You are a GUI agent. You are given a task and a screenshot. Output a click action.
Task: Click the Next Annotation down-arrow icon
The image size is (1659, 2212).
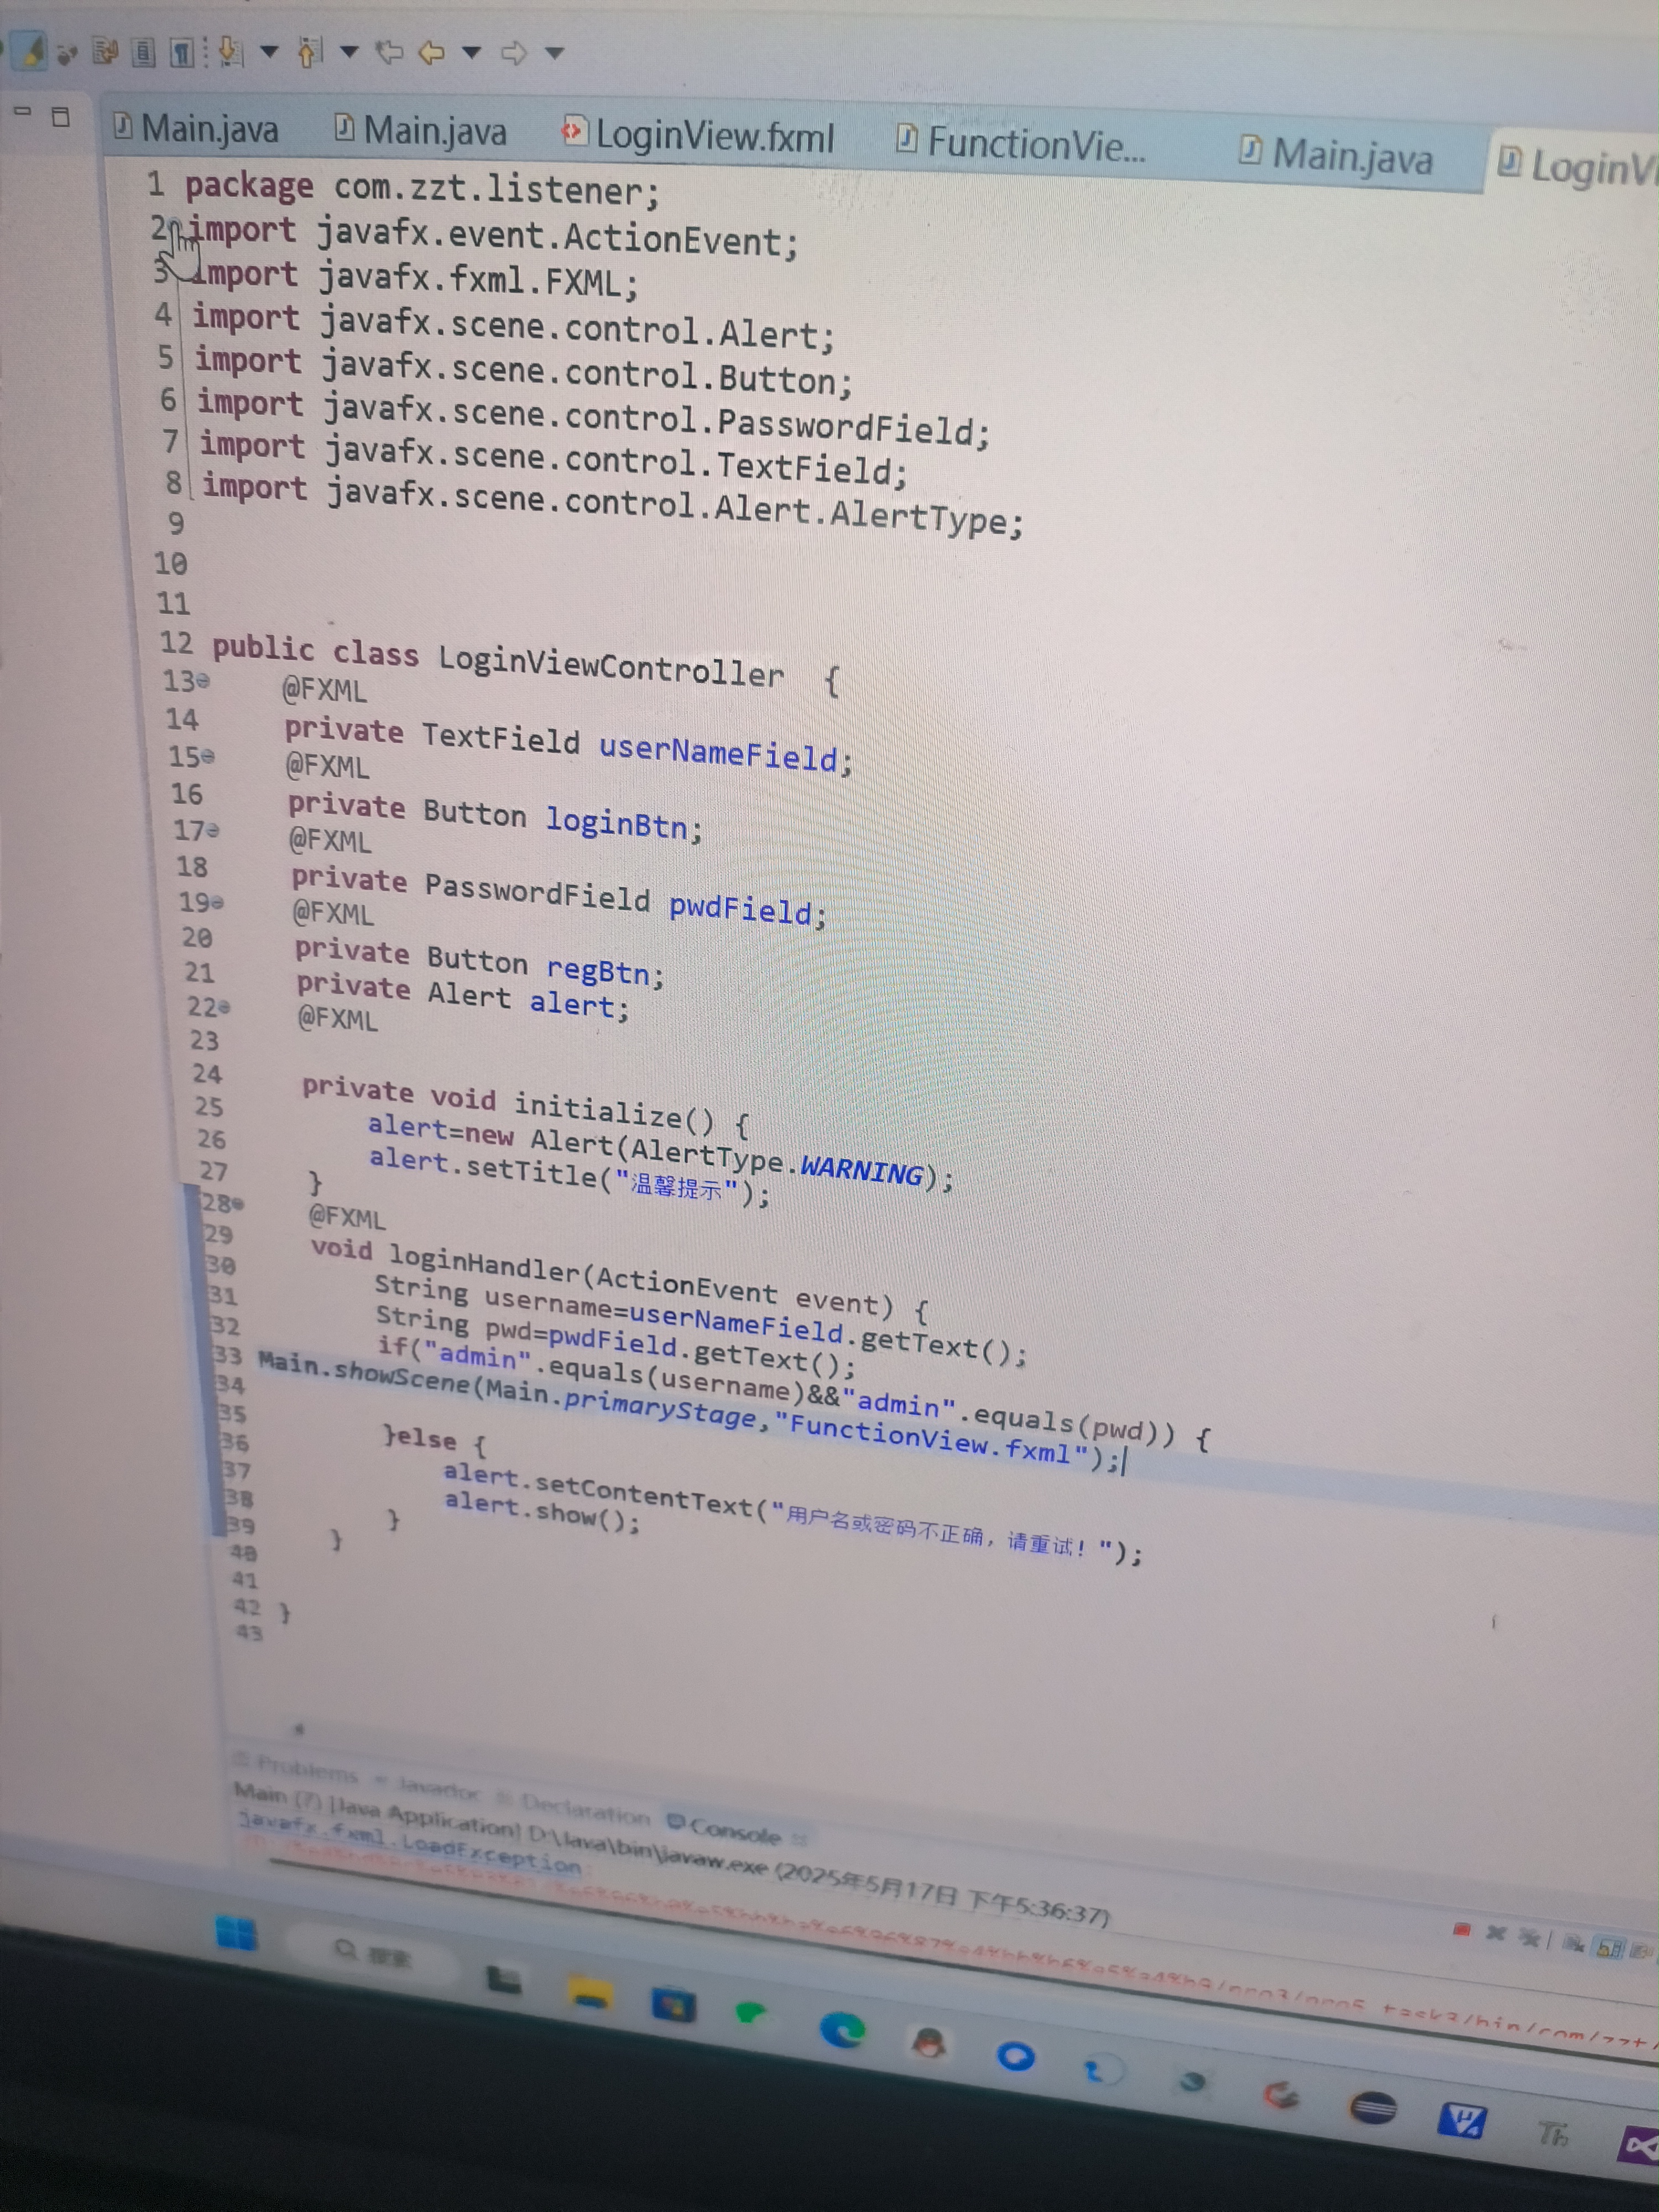click(x=231, y=51)
